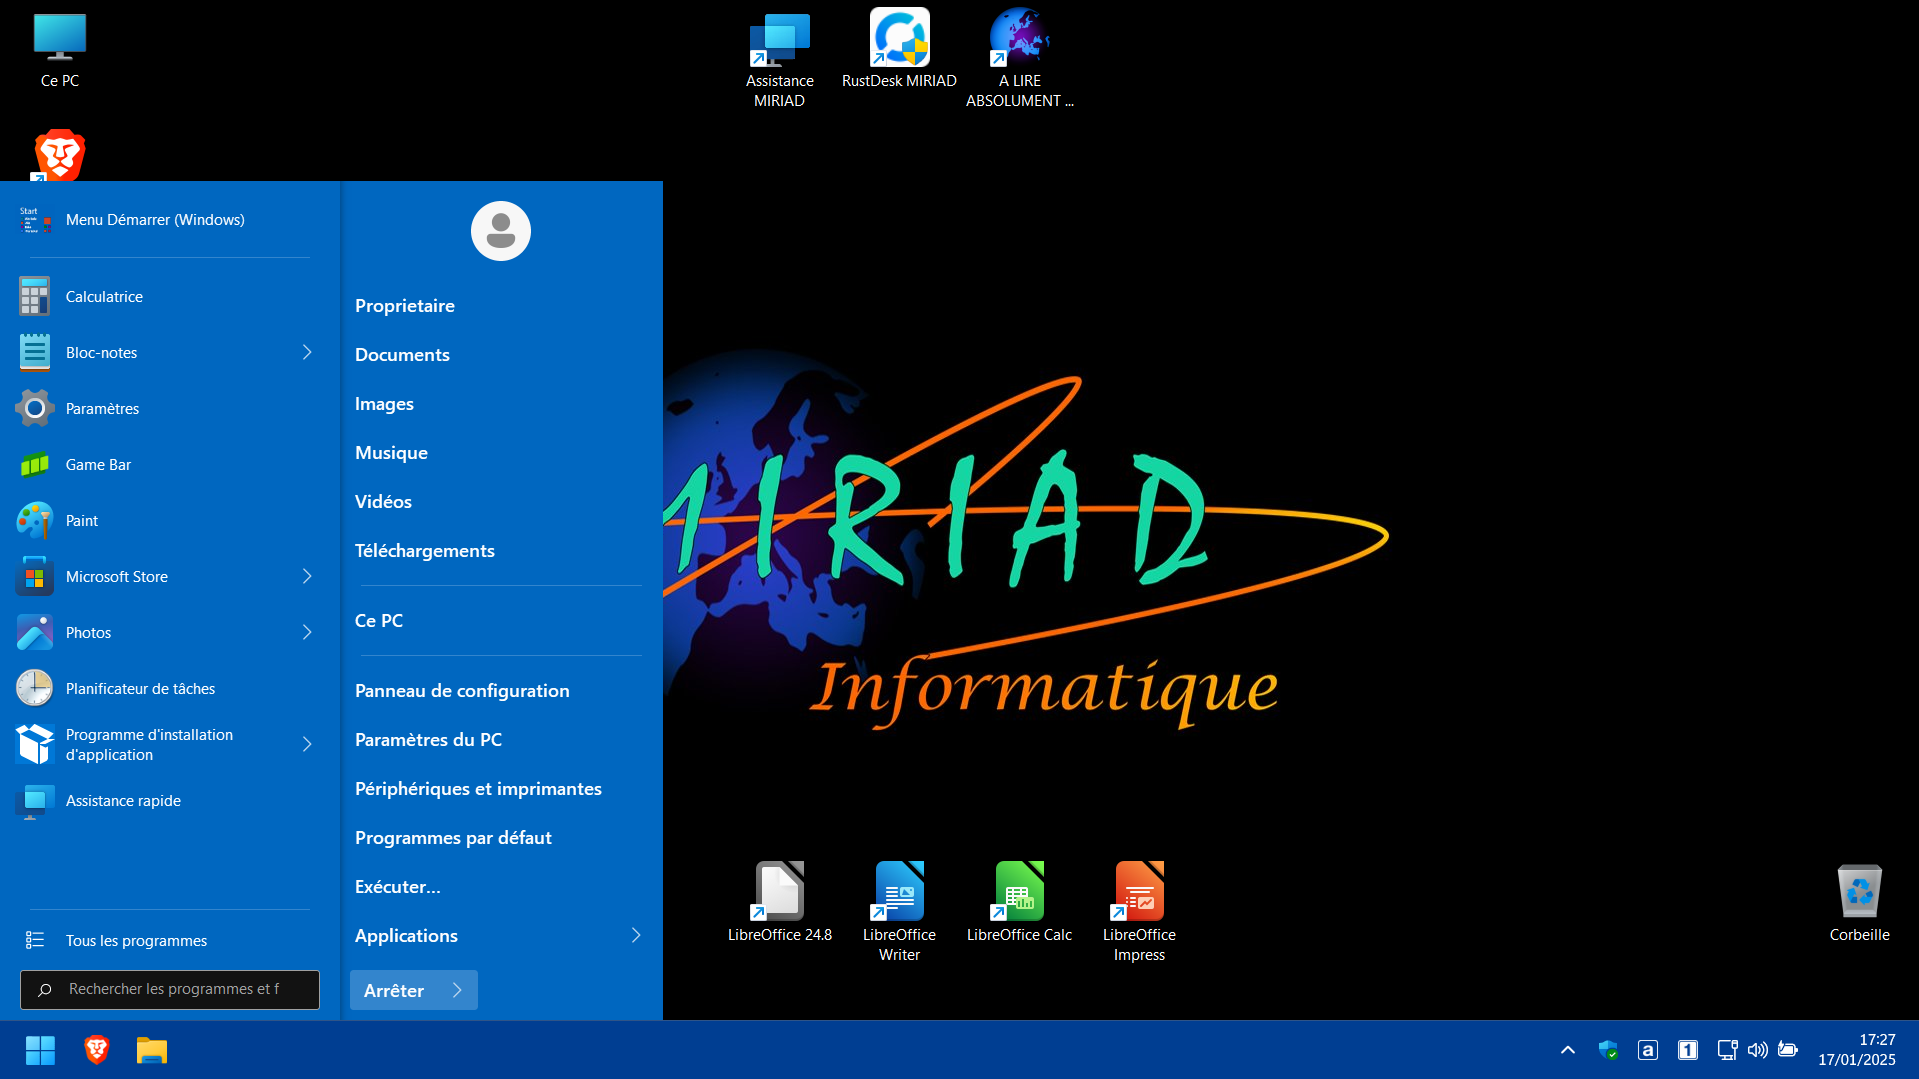Open Documents from the start menu
Viewport: 1919px width, 1079px height.
pos(402,355)
